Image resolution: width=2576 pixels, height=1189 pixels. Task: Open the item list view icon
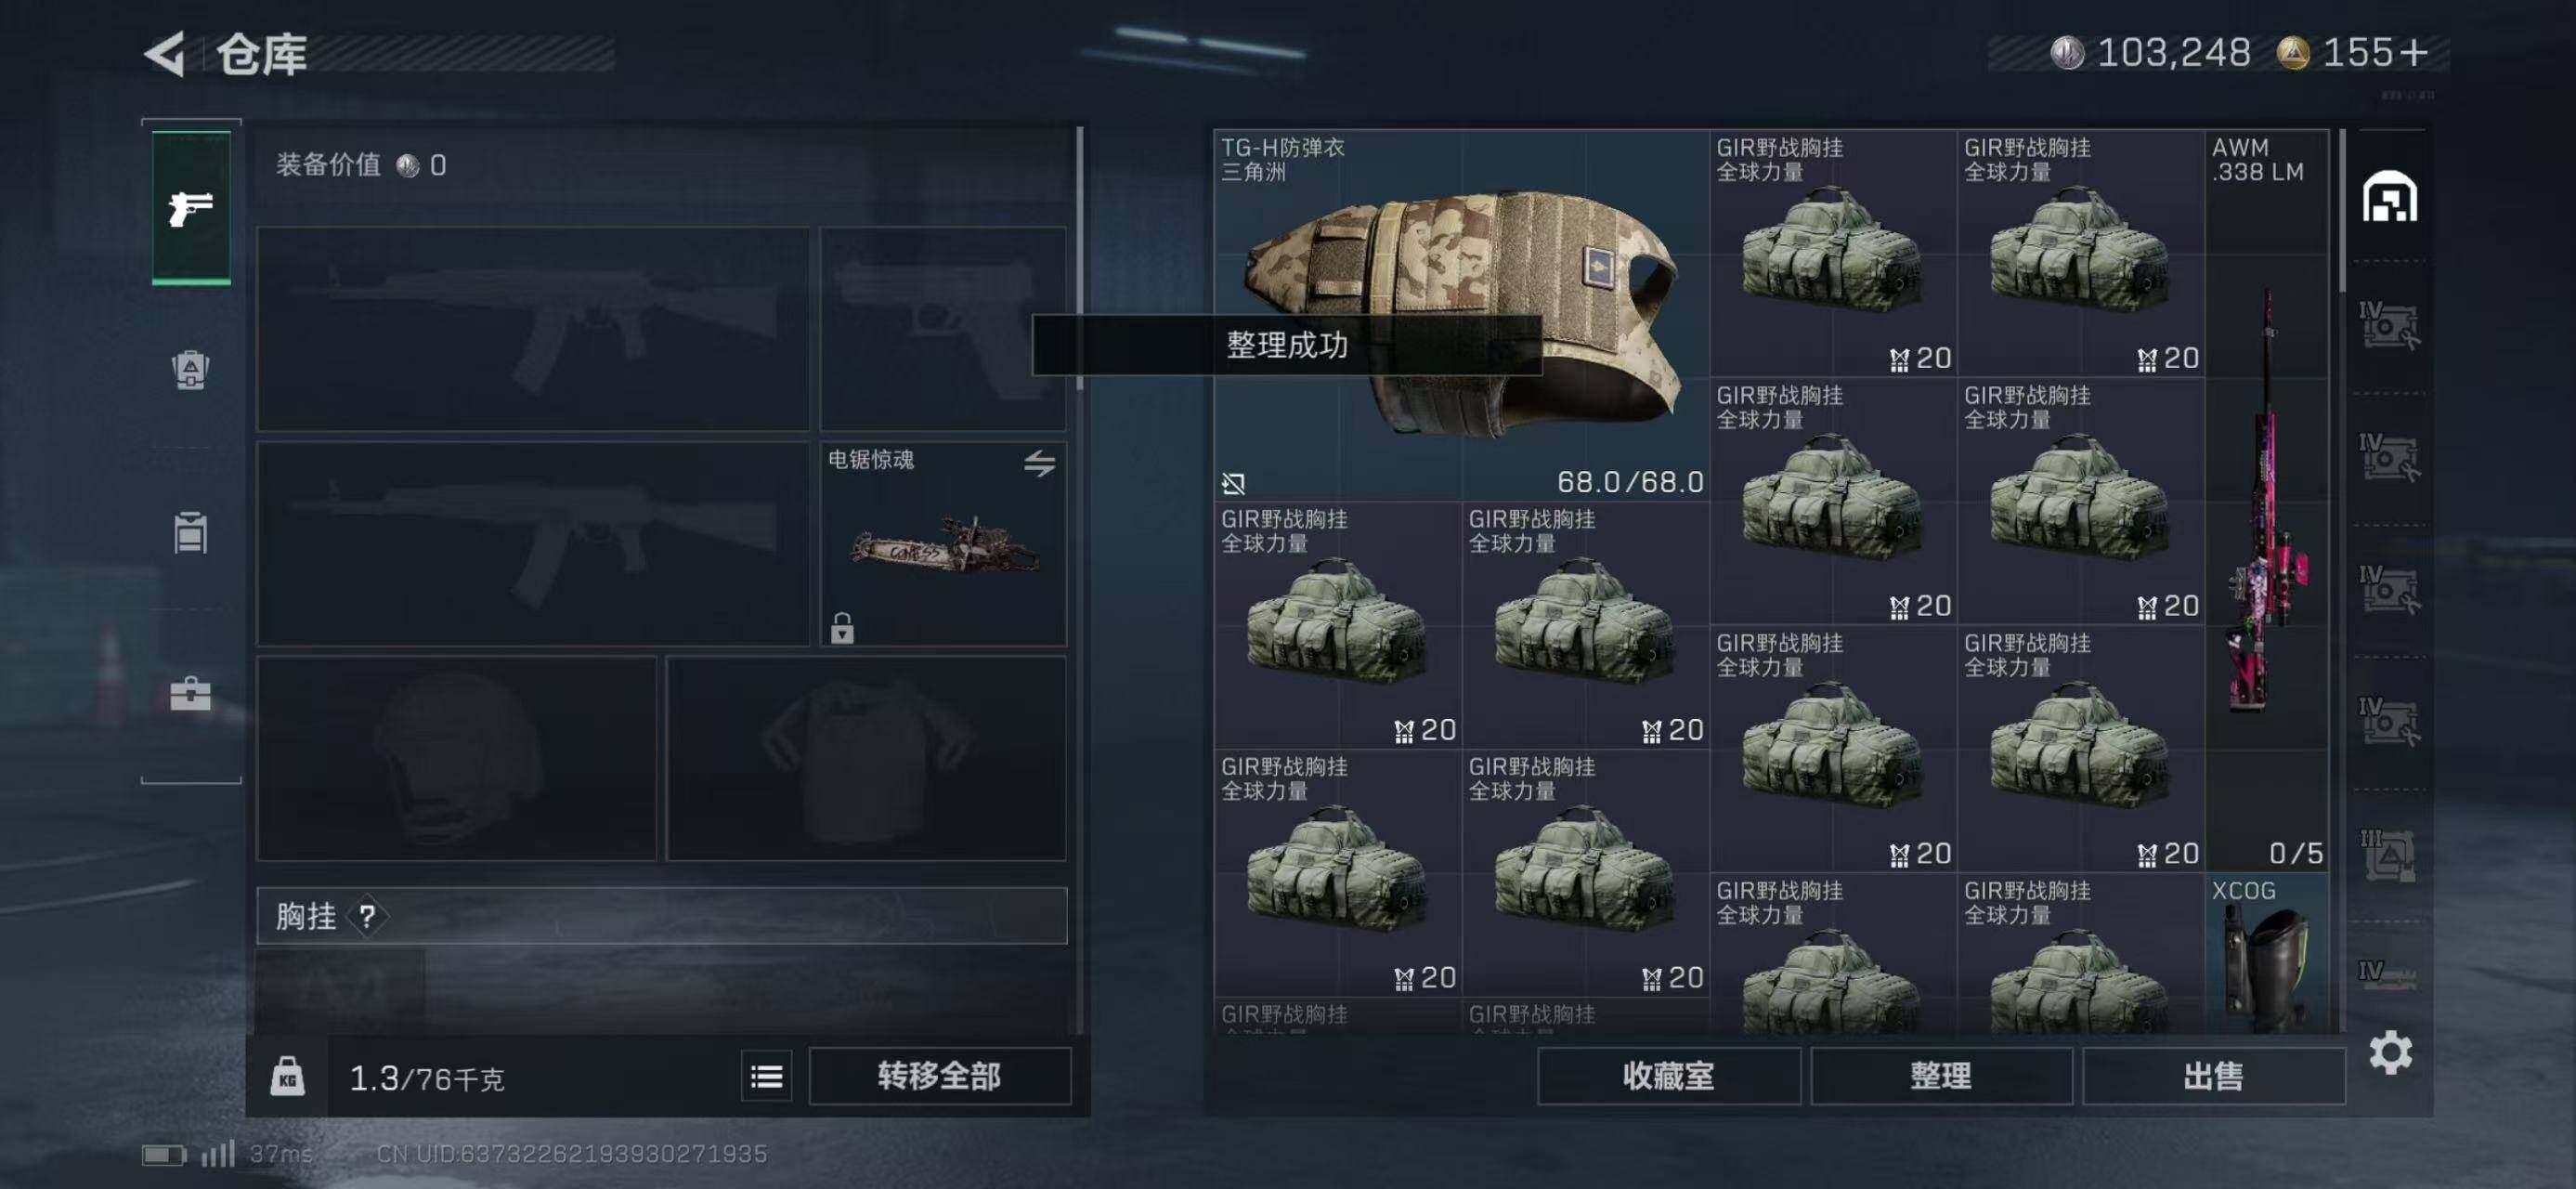[767, 1076]
